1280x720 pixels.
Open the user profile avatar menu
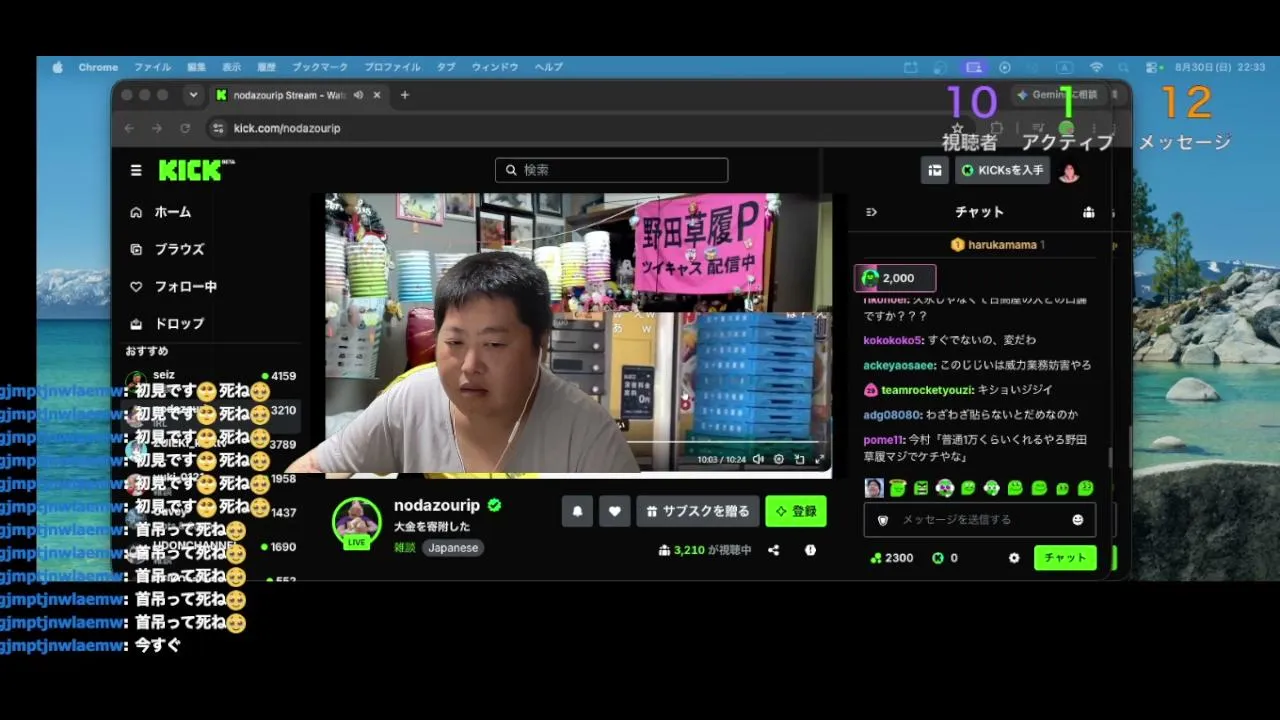1069,172
